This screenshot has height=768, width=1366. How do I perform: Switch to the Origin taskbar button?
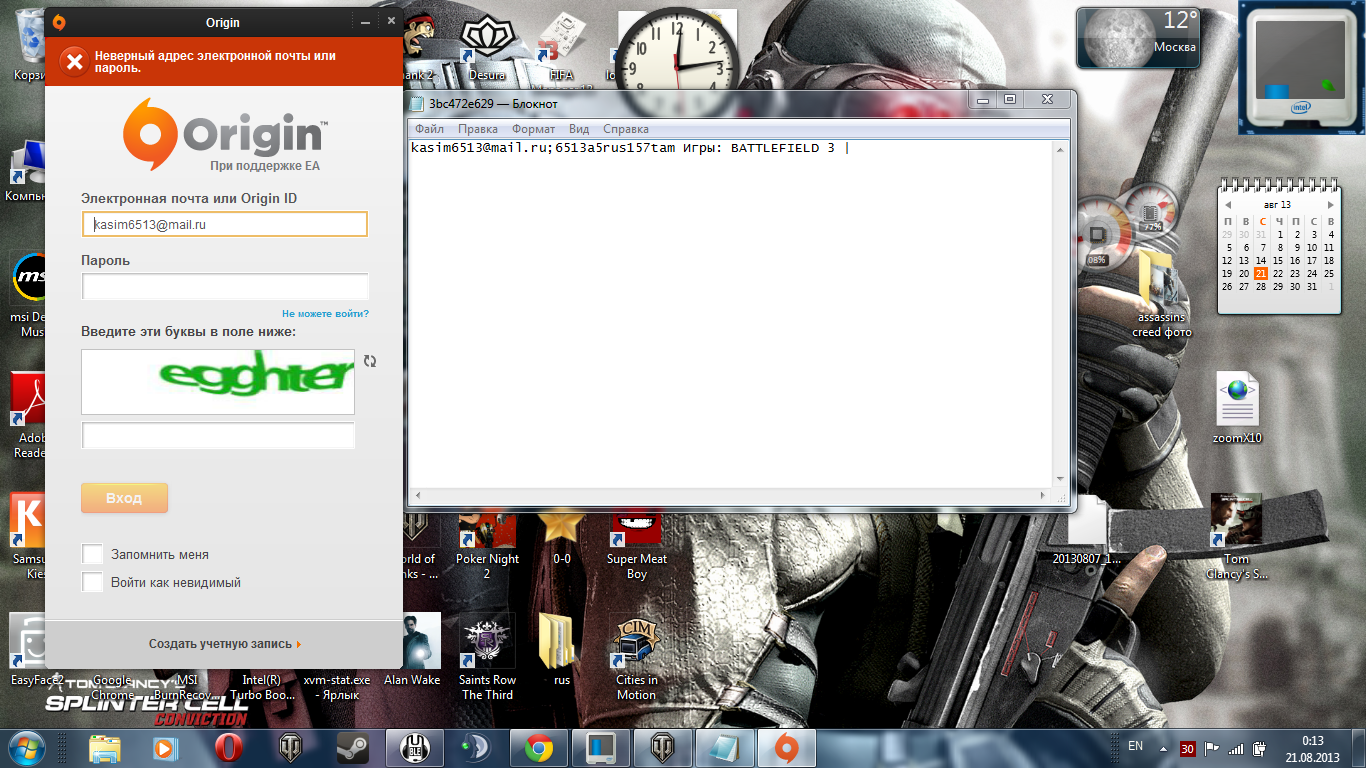(x=787, y=748)
